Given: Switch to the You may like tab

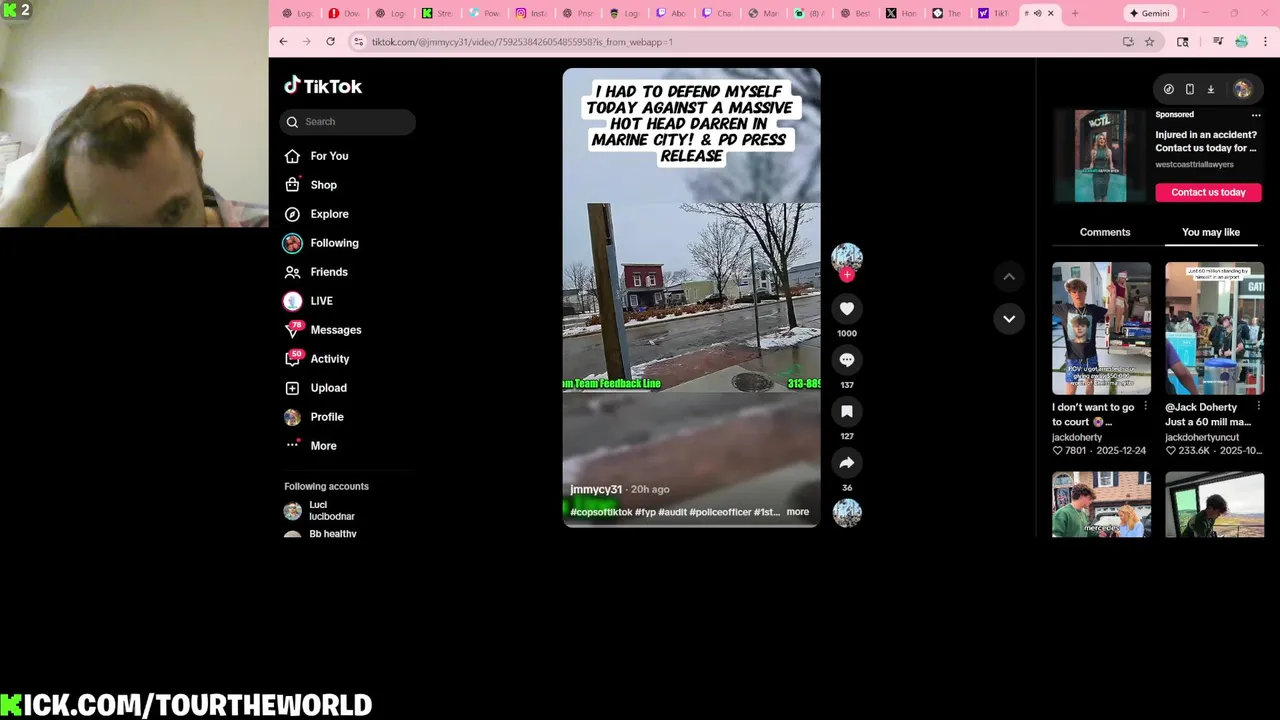Looking at the screenshot, I should [x=1211, y=232].
